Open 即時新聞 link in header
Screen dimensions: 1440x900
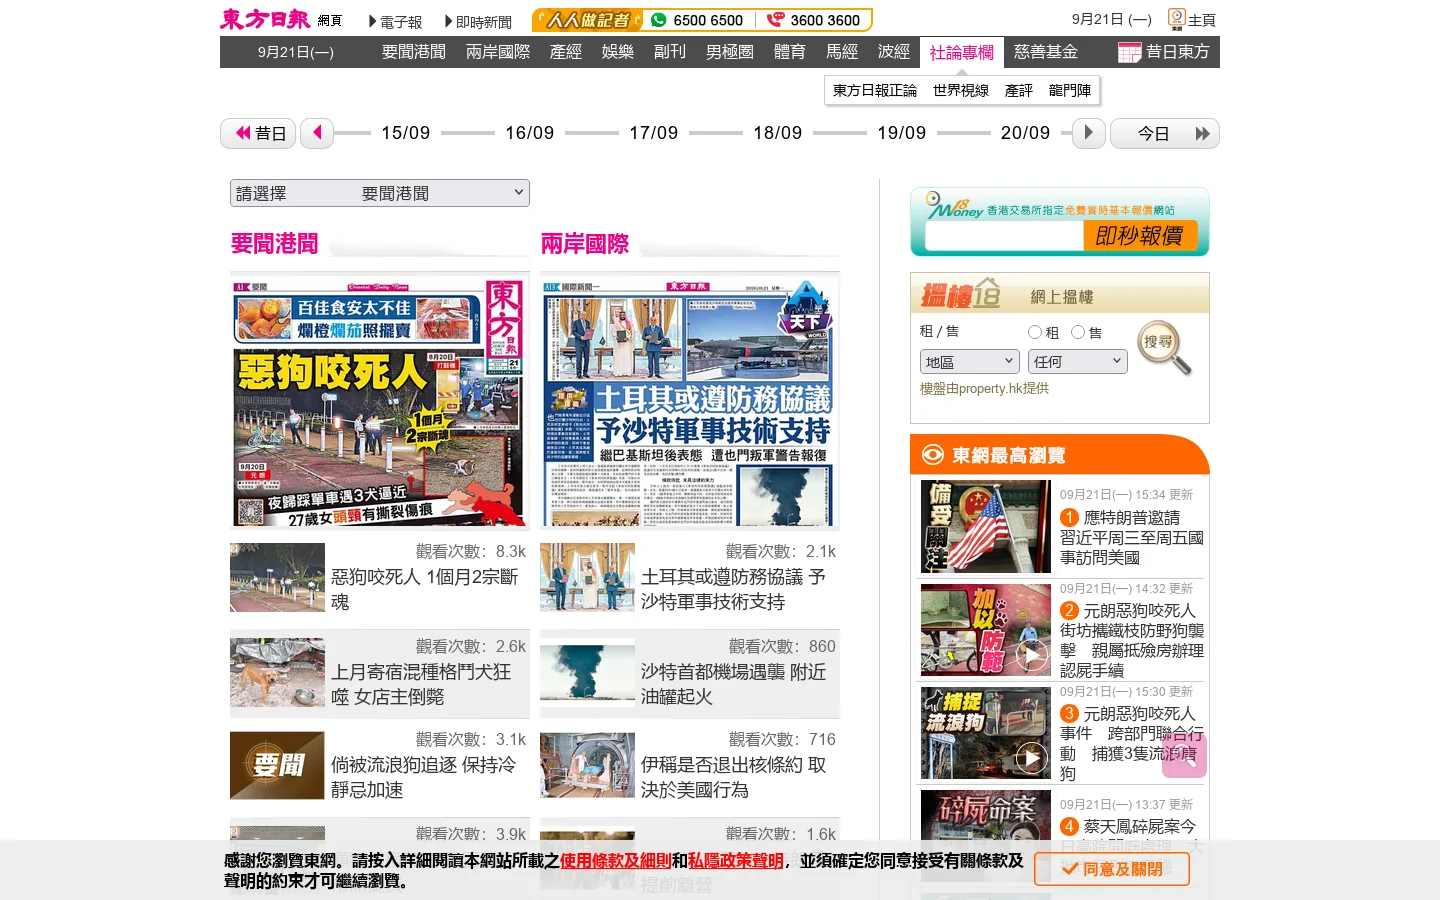[x=478, y=21]
